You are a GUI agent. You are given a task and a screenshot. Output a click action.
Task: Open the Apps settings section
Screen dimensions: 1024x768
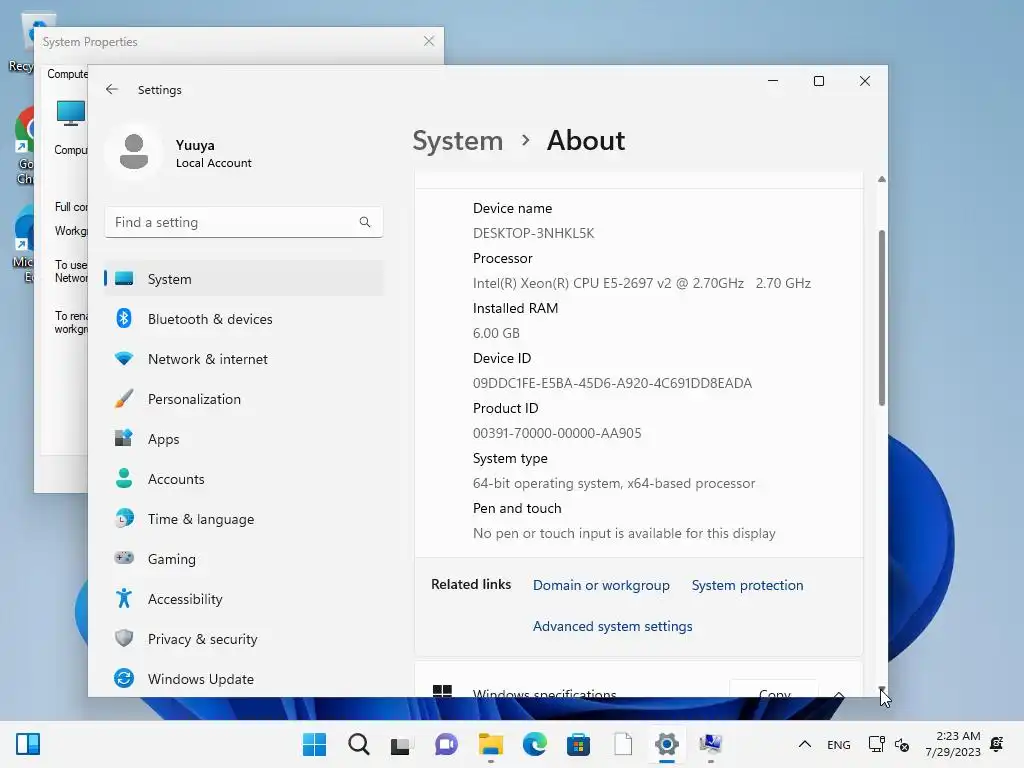(x=243, y=439)
